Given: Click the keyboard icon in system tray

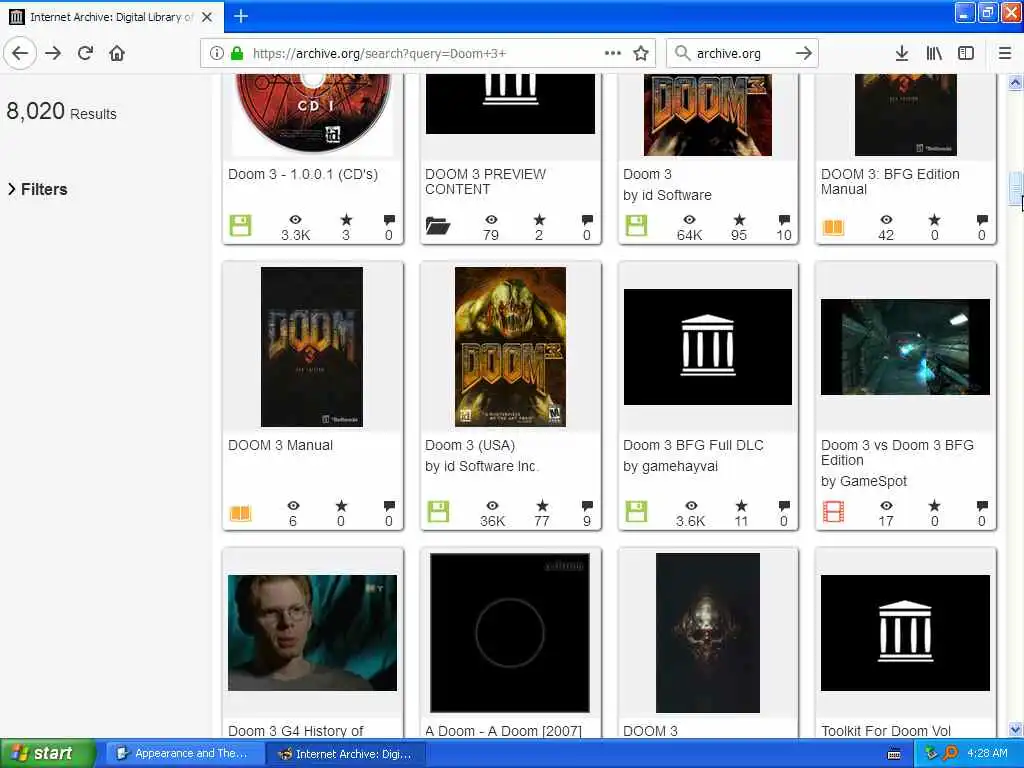Looking at the screenshot, I should 894,754.
